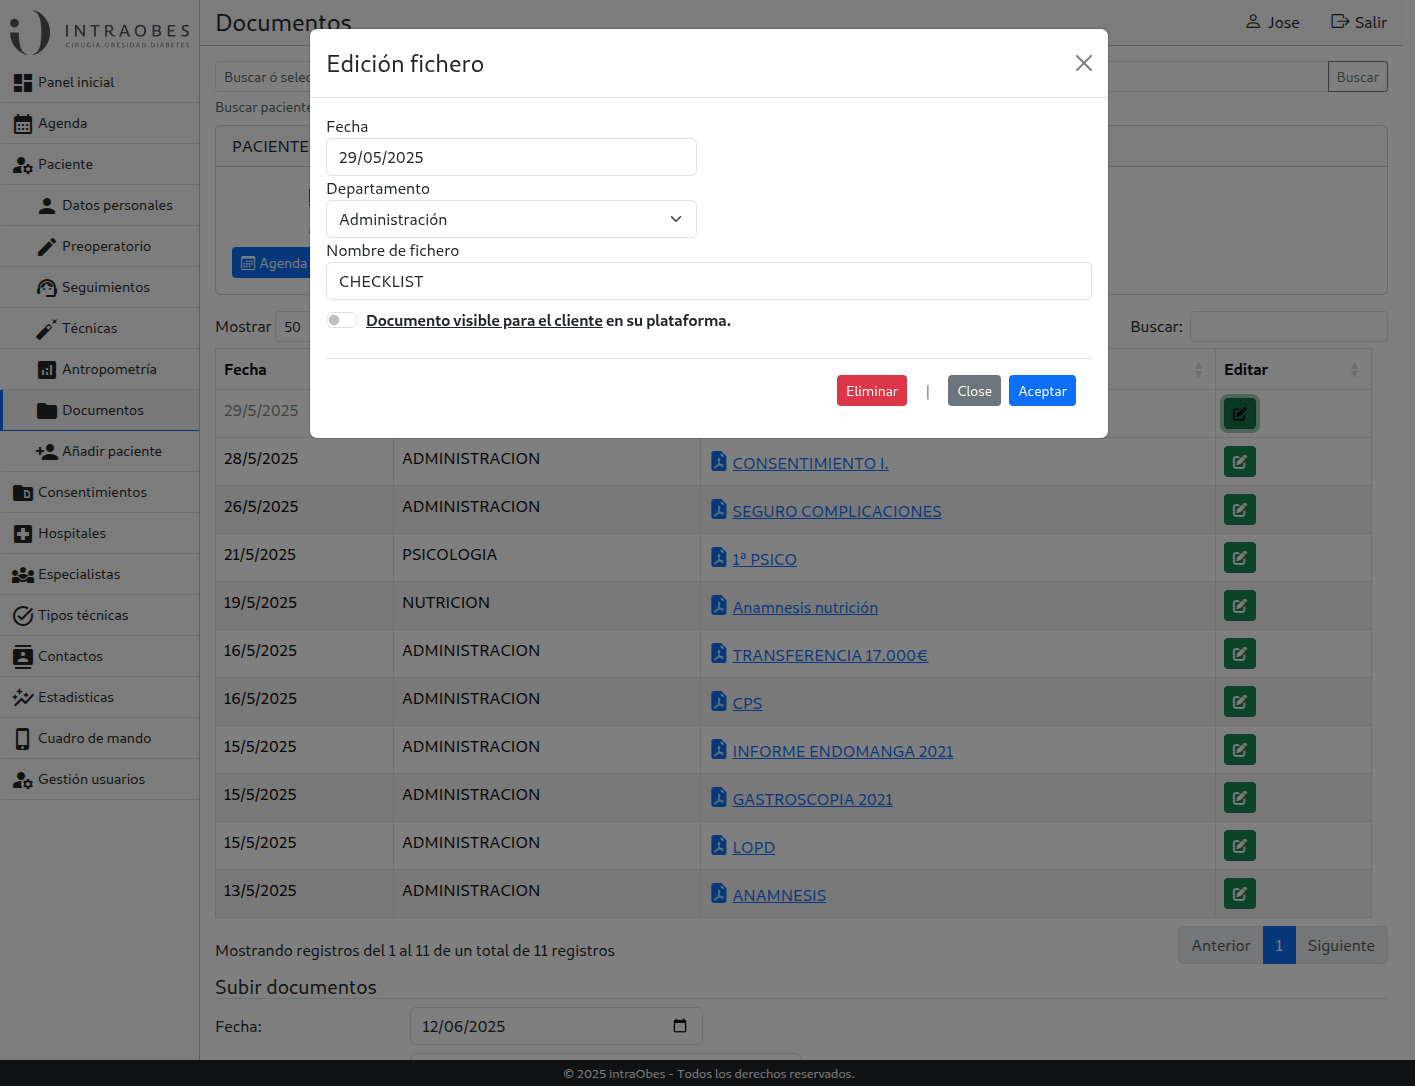The width and height of the screenshot is (1415, 1086).
Task: Click the Jose user menu
Action: tap(1272, 22)
